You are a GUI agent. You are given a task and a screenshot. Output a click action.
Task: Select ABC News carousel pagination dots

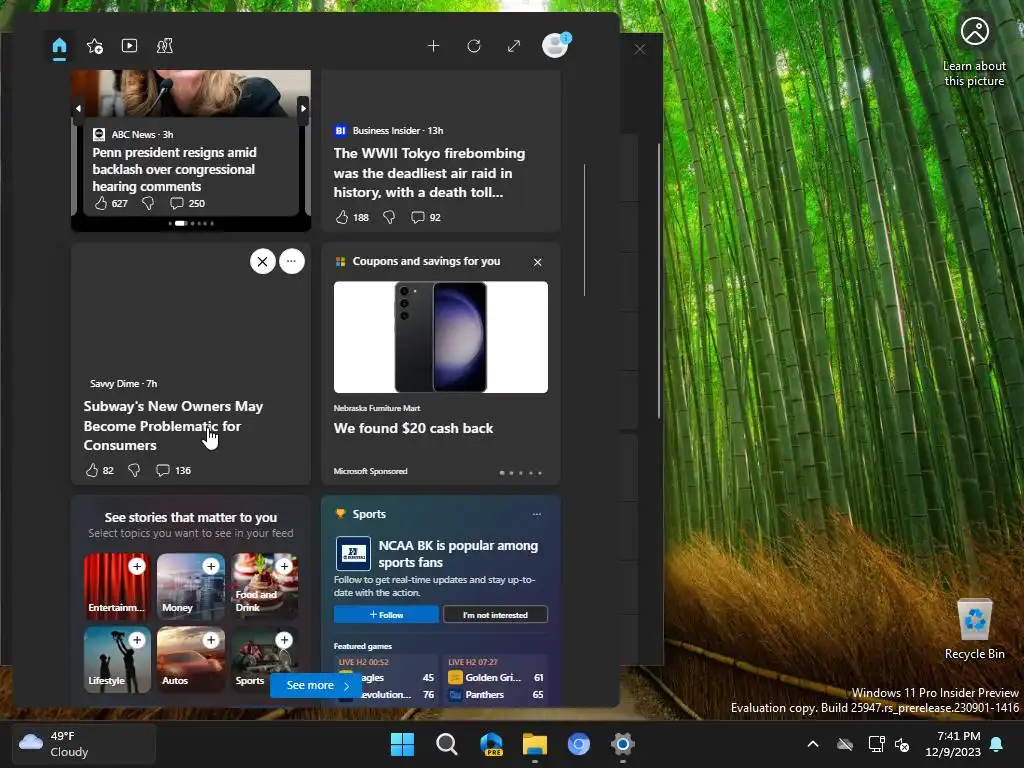point(191,223)
